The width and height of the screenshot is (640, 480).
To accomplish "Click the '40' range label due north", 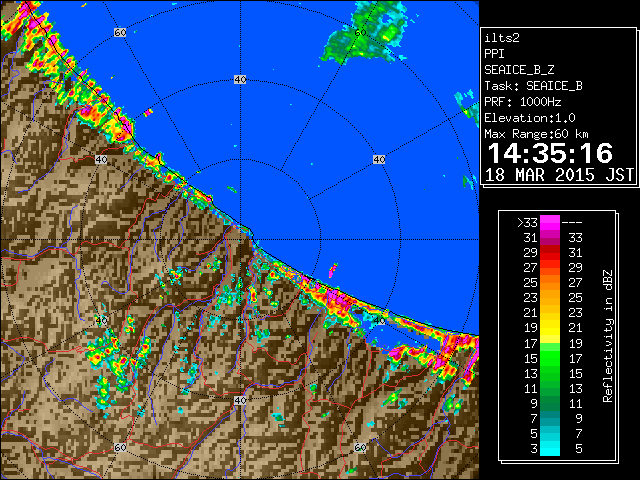I will click(x=240, y=80).
